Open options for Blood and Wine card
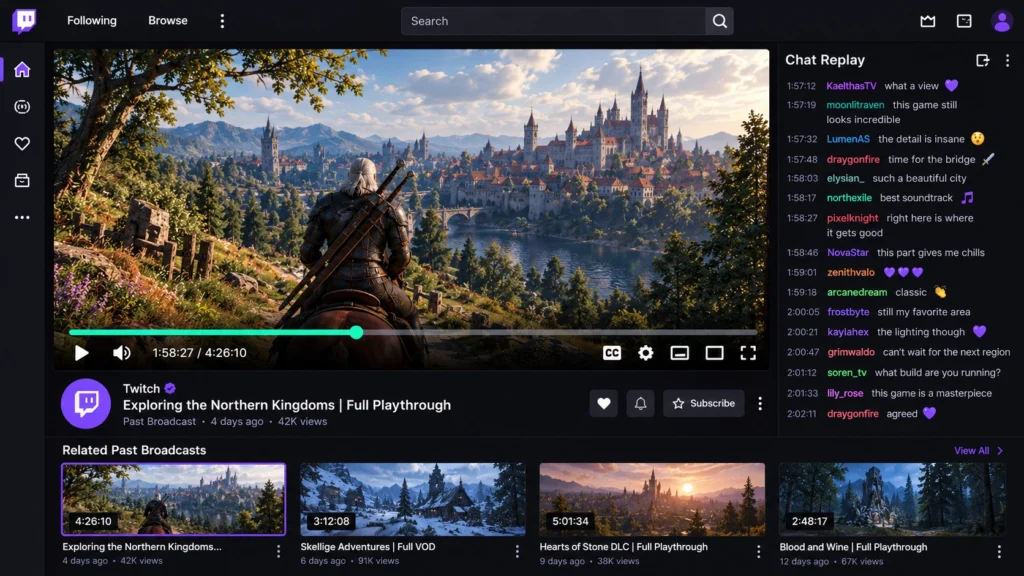 999,552
